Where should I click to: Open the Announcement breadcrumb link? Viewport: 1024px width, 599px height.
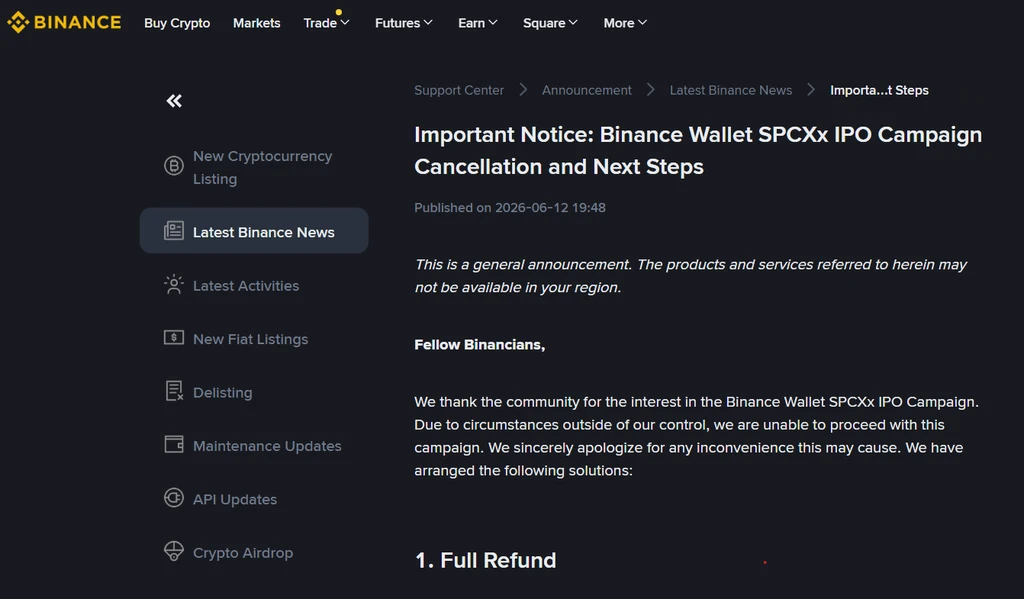586,90
